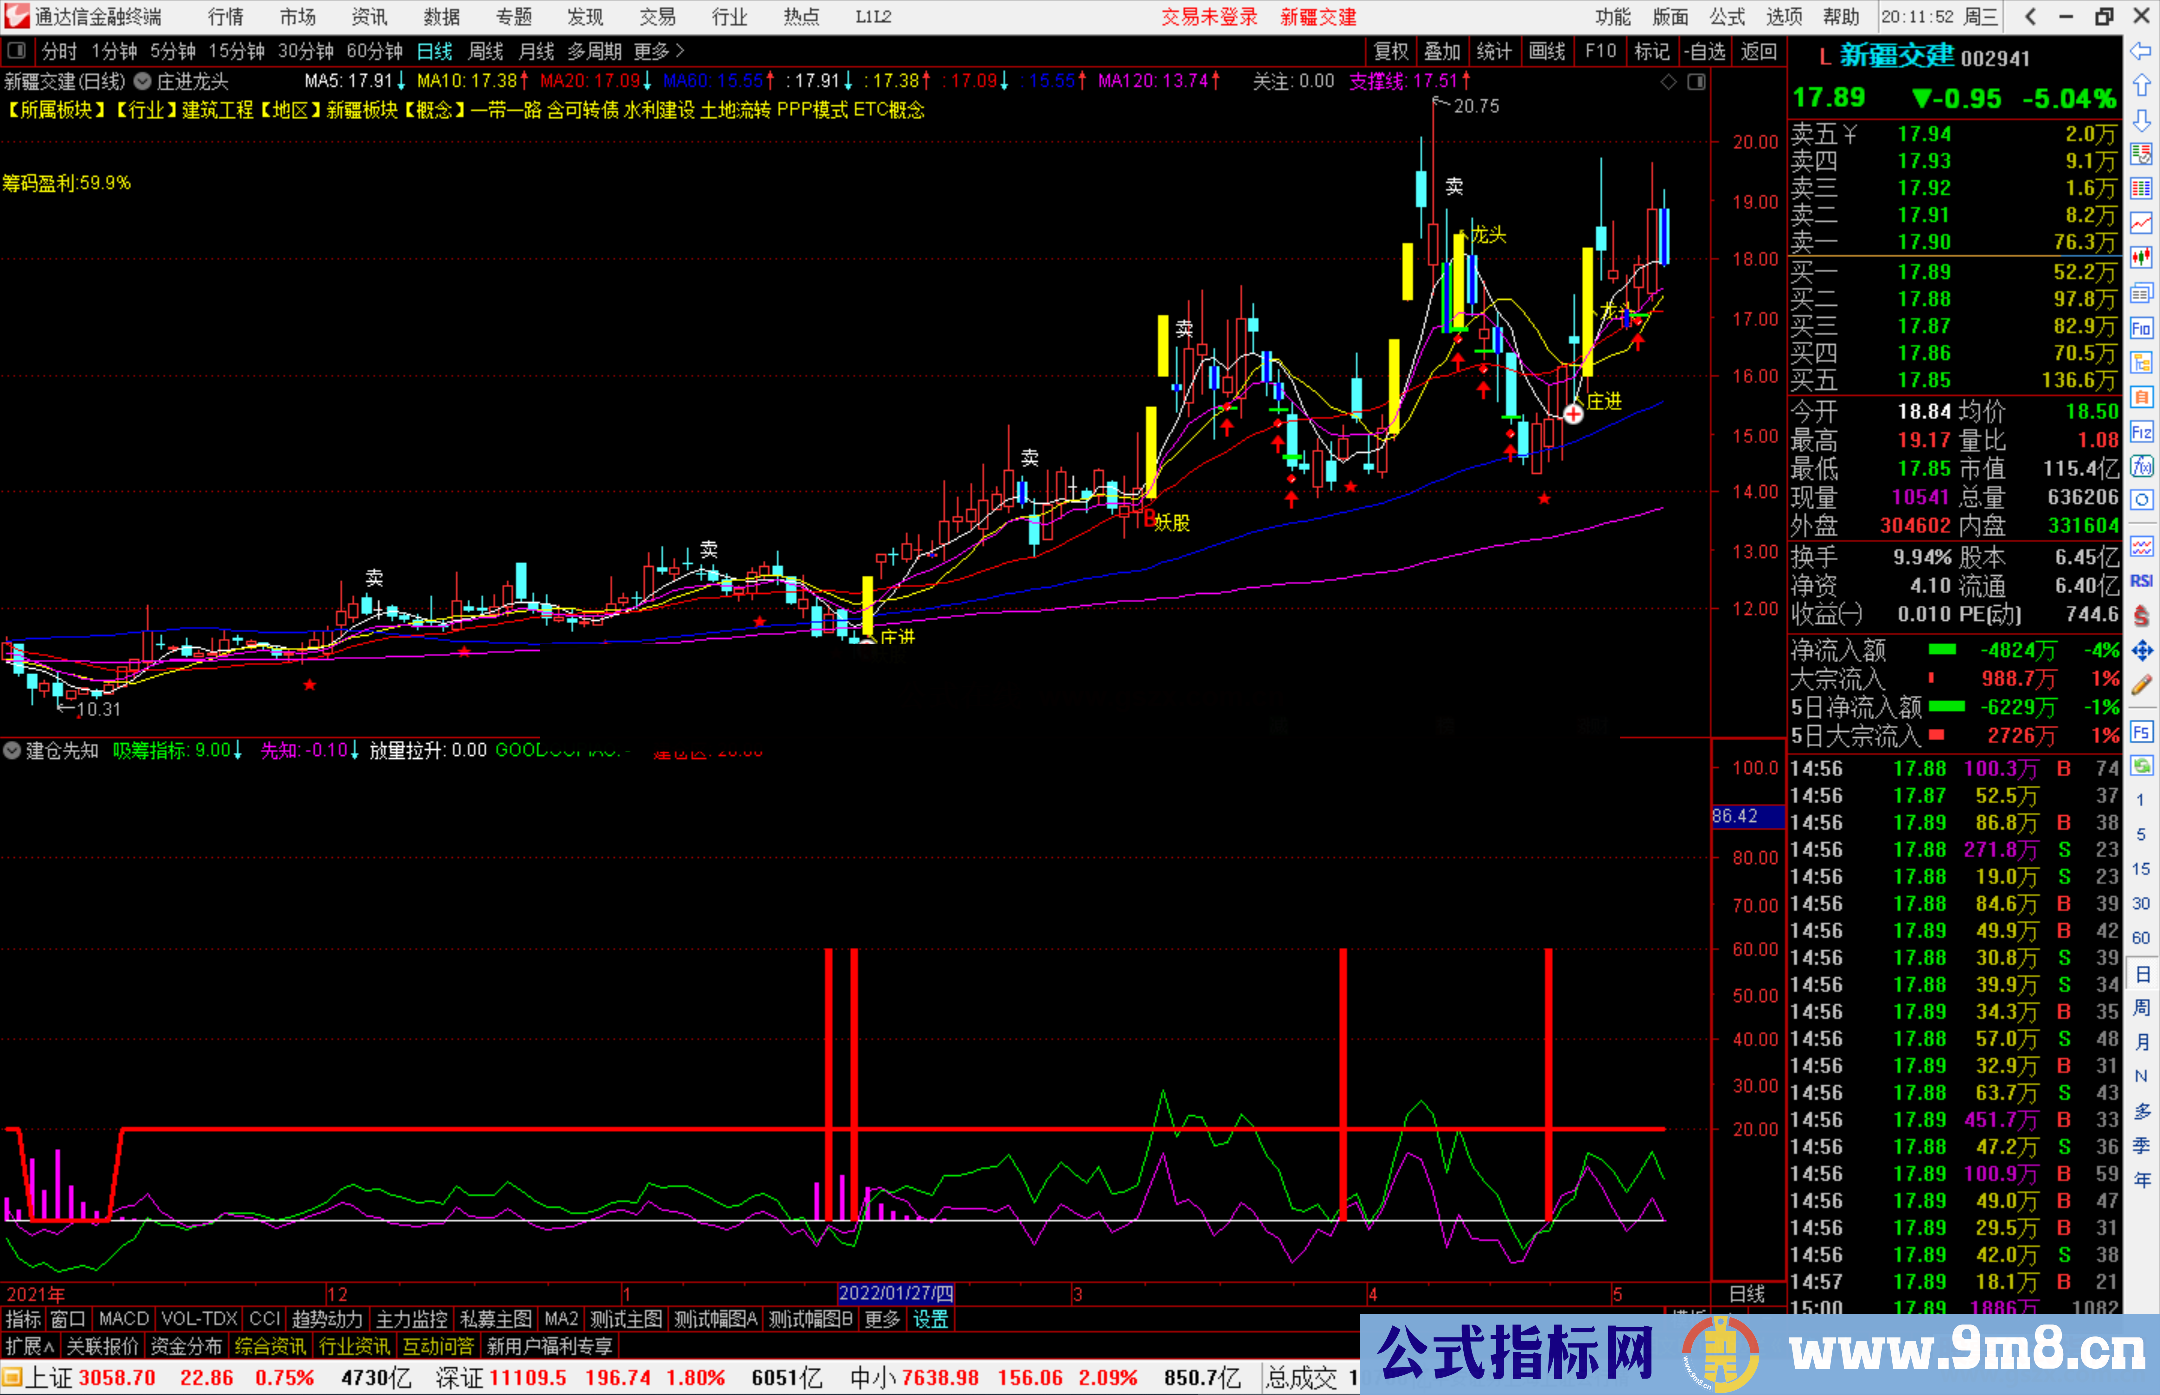Click the line chart trend sidebar icon
2160x1395 pixels.
[x=2141, y=222]
